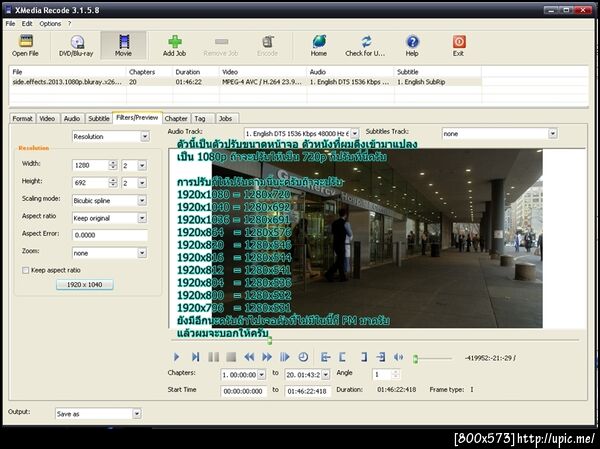Select the Movie toolbar icon

123,42
